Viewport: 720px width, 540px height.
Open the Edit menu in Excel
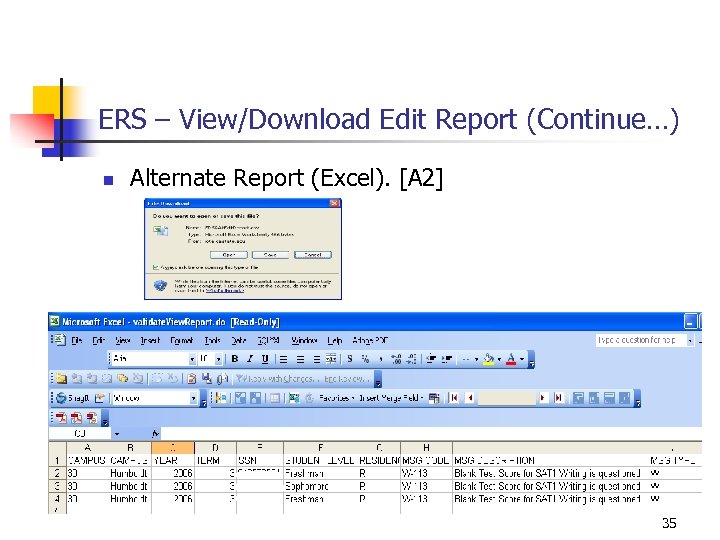click(98, 341)
